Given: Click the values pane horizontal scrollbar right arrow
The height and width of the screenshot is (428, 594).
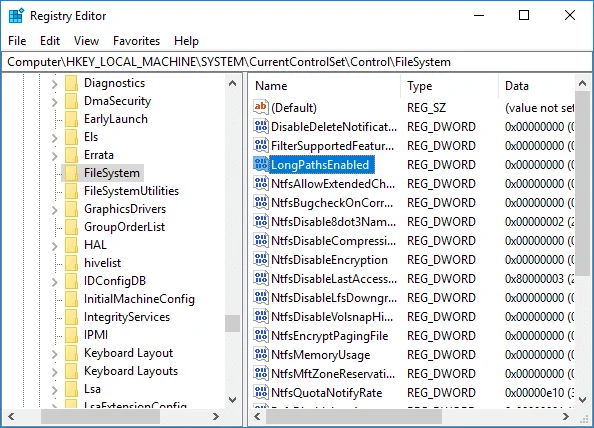Looking at the screenshot, I should click(566, 417).
